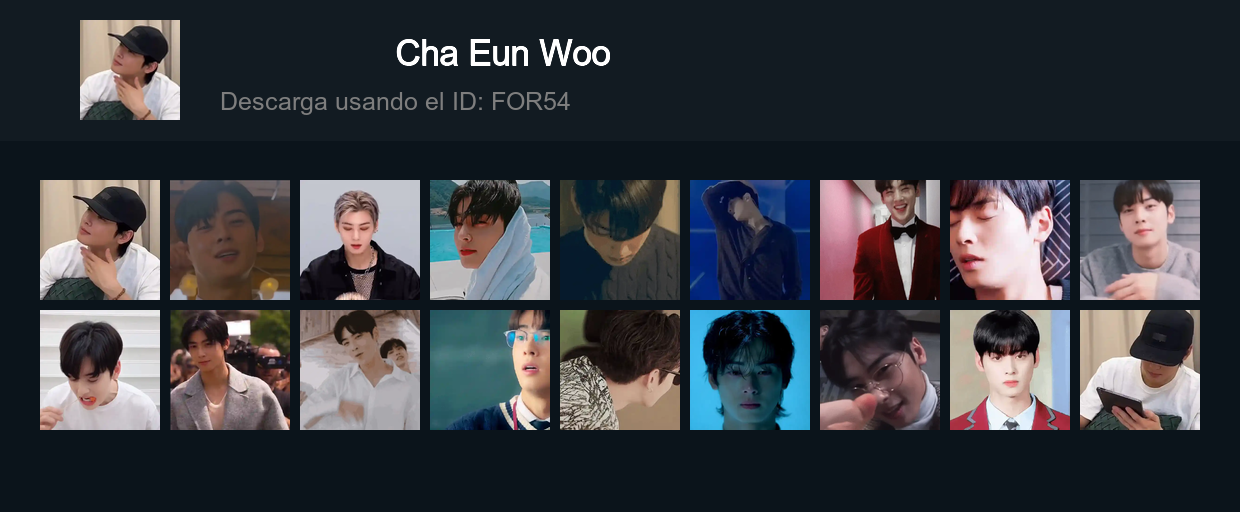This screenshot has width=1240, height=512.
Task: Open the sticker with dark knit sweater, head down
Action: (620, 240)
